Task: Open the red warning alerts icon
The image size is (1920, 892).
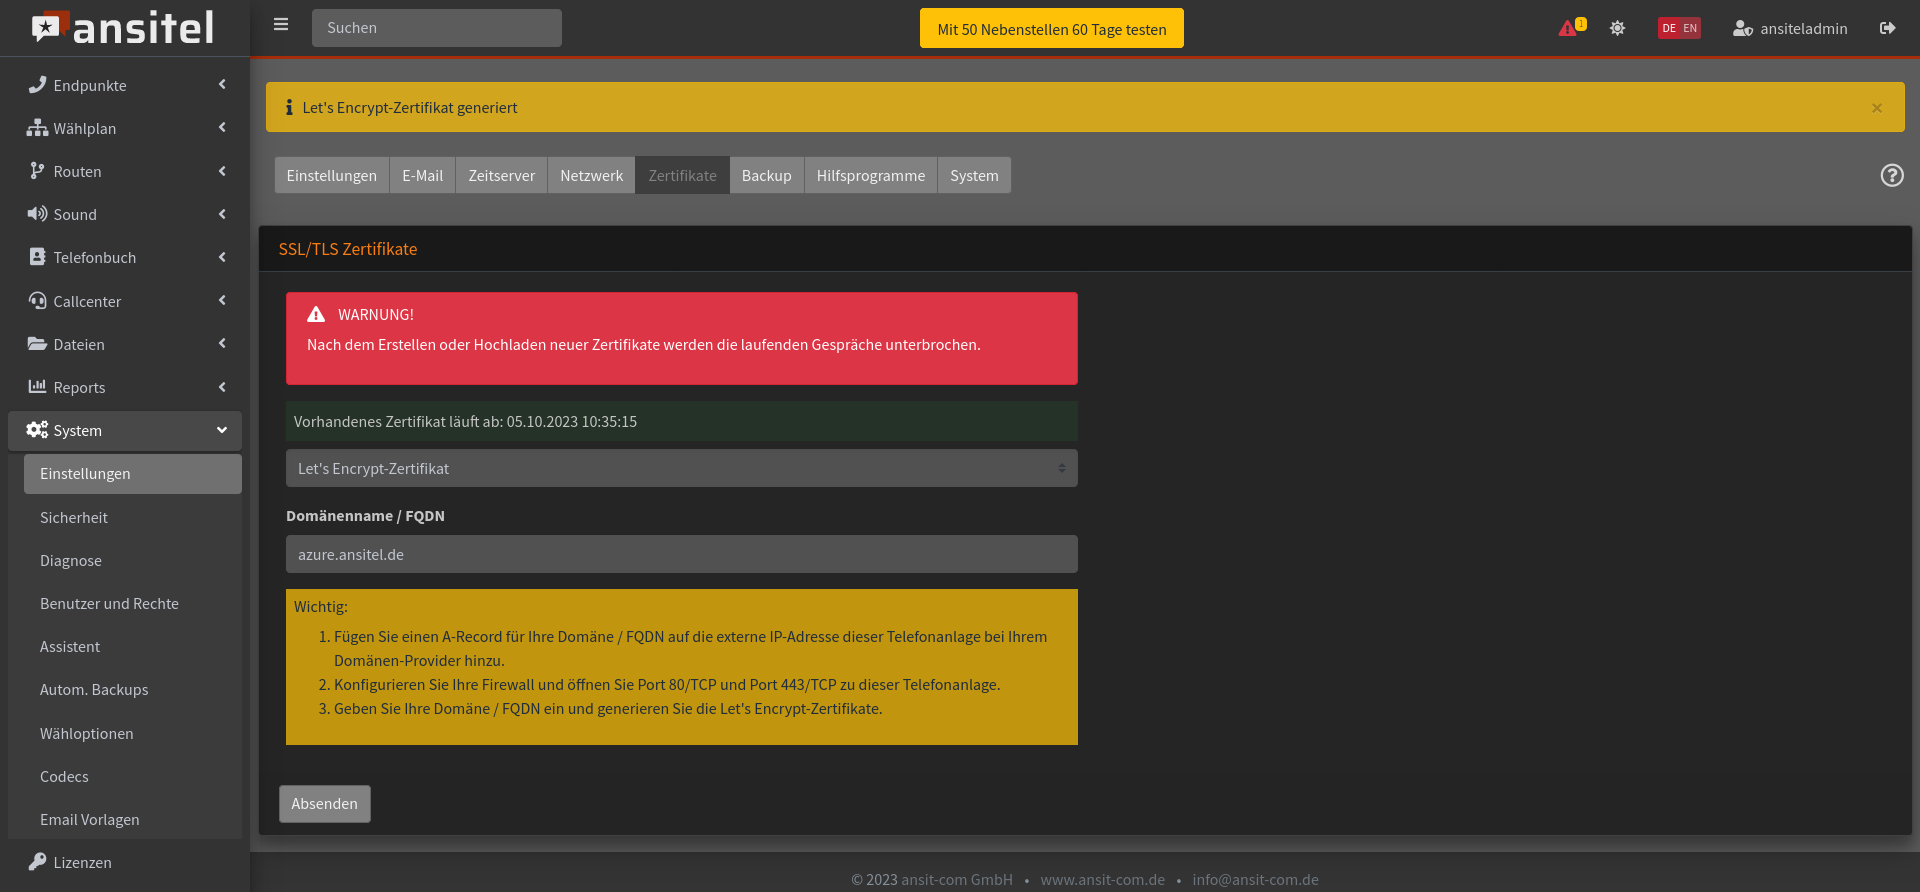Action: pyautogui.click(x=1568, y=28)
